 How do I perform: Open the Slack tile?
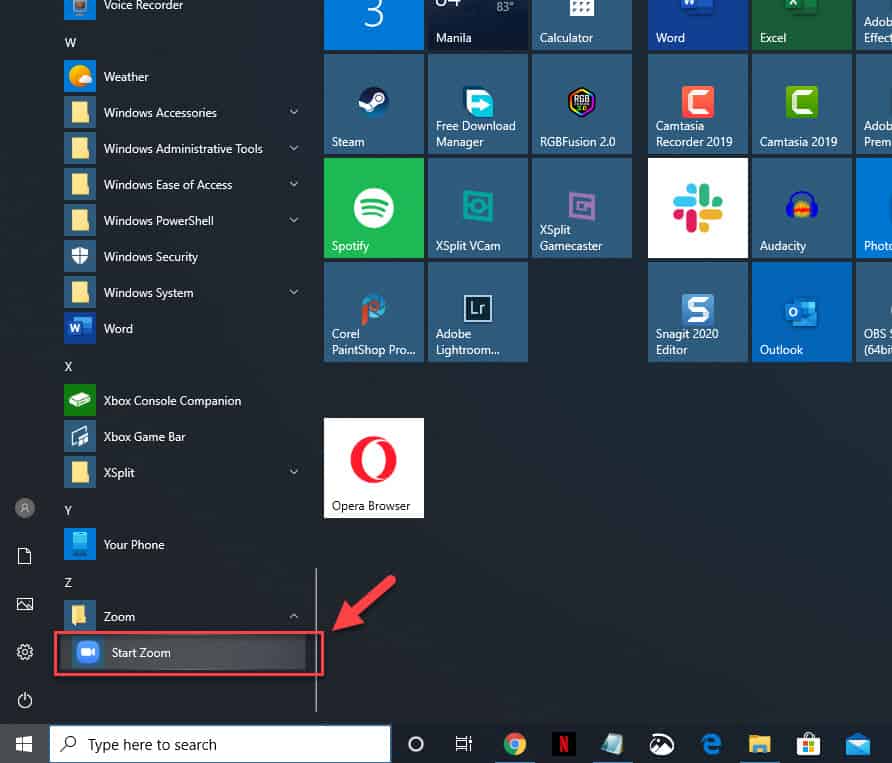click(698, 208)
